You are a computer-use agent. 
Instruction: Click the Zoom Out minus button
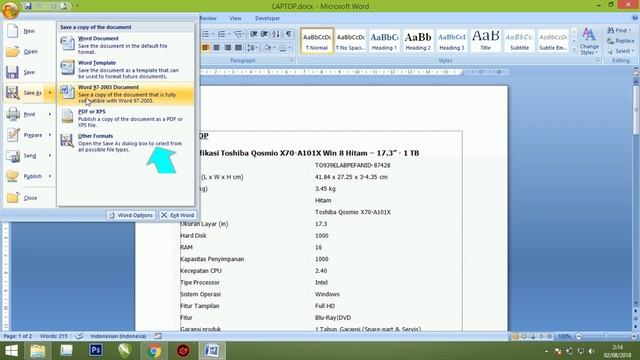[578, 336]
